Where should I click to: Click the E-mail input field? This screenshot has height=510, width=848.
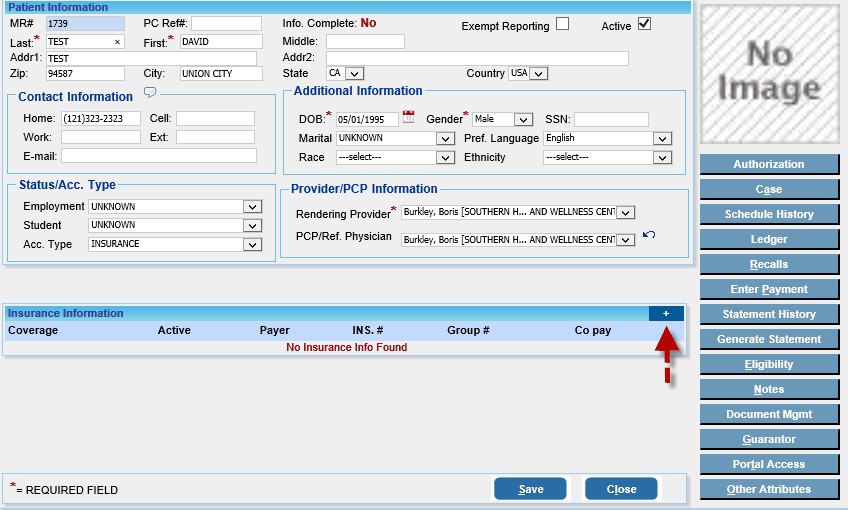tap(158, 156)
